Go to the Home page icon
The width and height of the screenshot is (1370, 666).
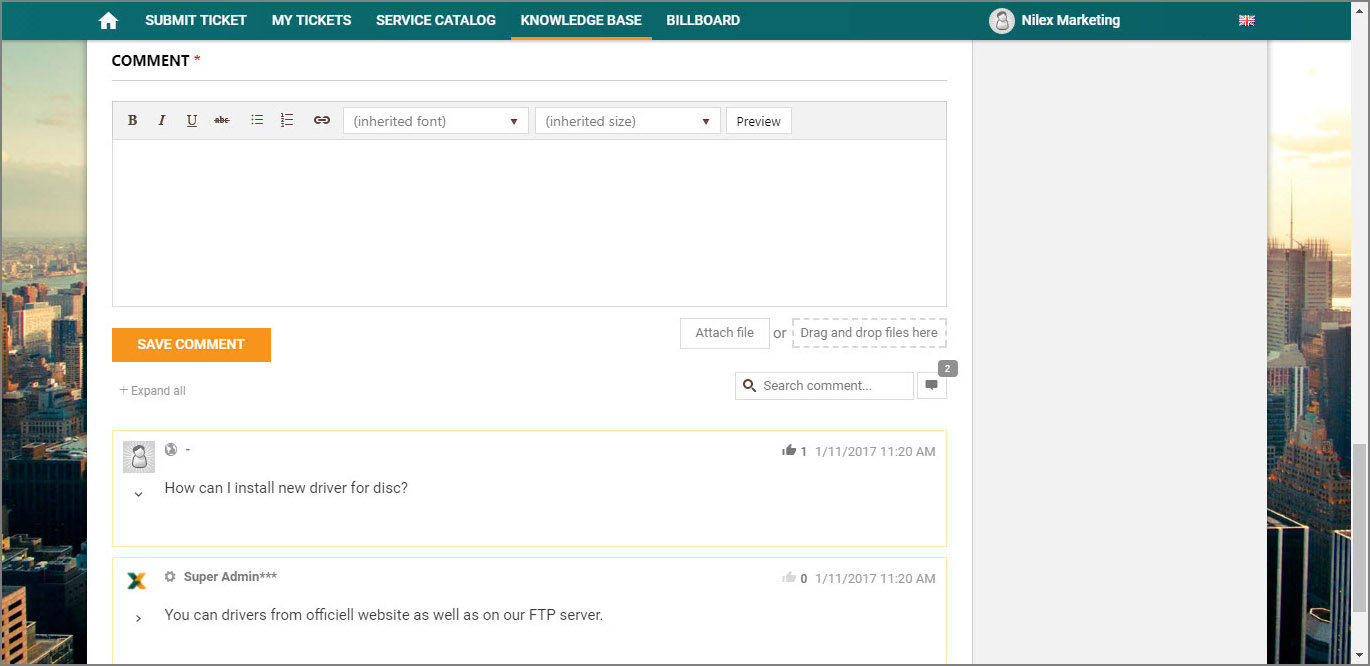pyautogui.click(x=108, y=21)
